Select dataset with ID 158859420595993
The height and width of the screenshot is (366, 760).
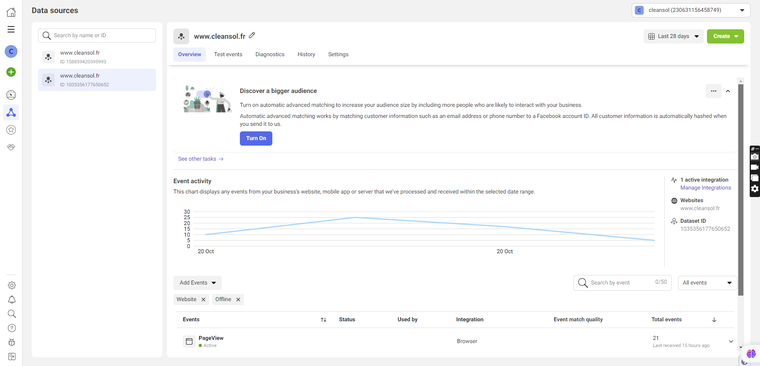pyautogui.click(x=97, y=57)
